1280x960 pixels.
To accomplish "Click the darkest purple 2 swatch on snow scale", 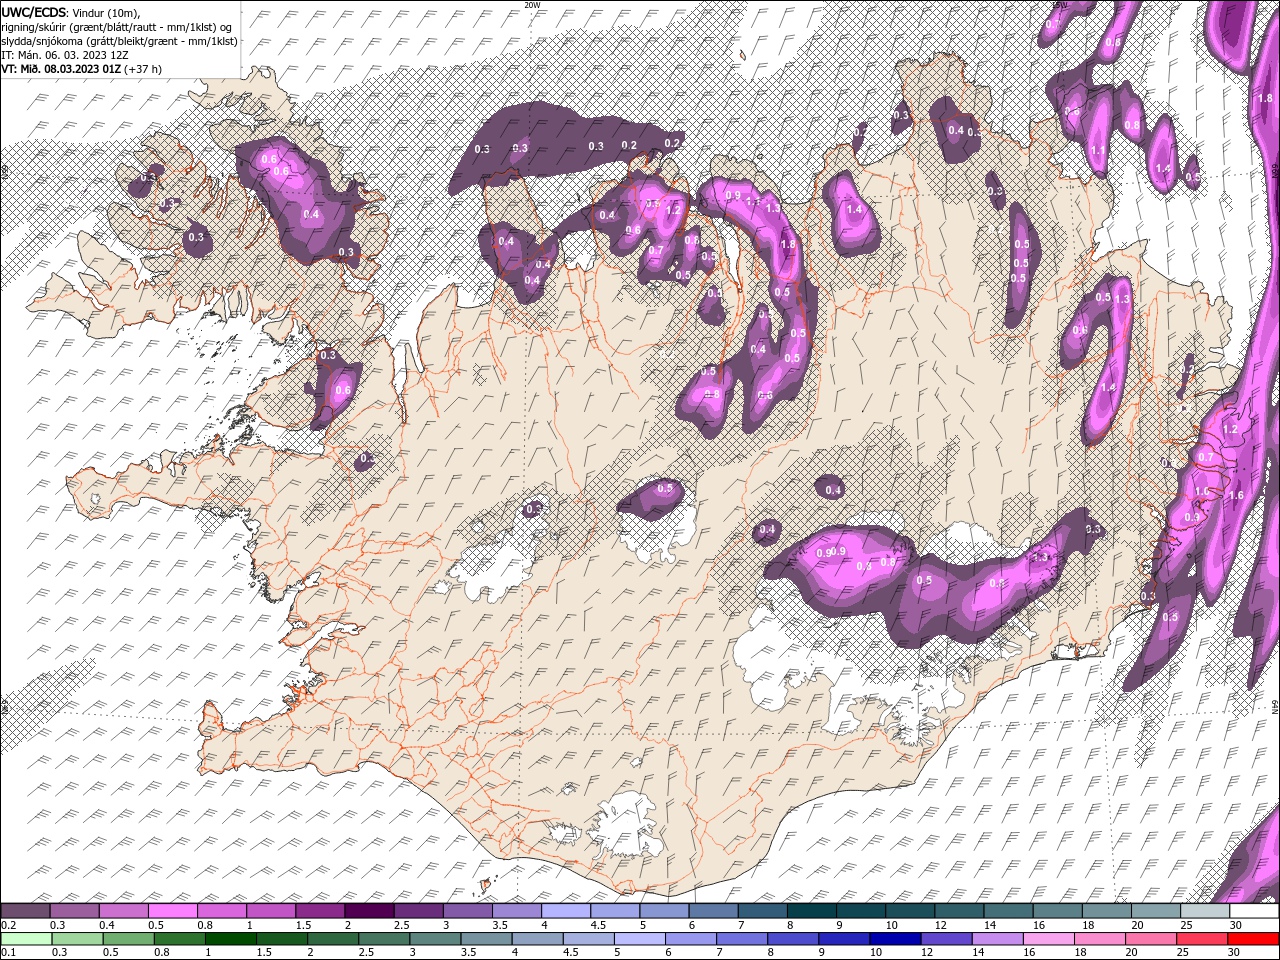I will [x=368, y=911].
